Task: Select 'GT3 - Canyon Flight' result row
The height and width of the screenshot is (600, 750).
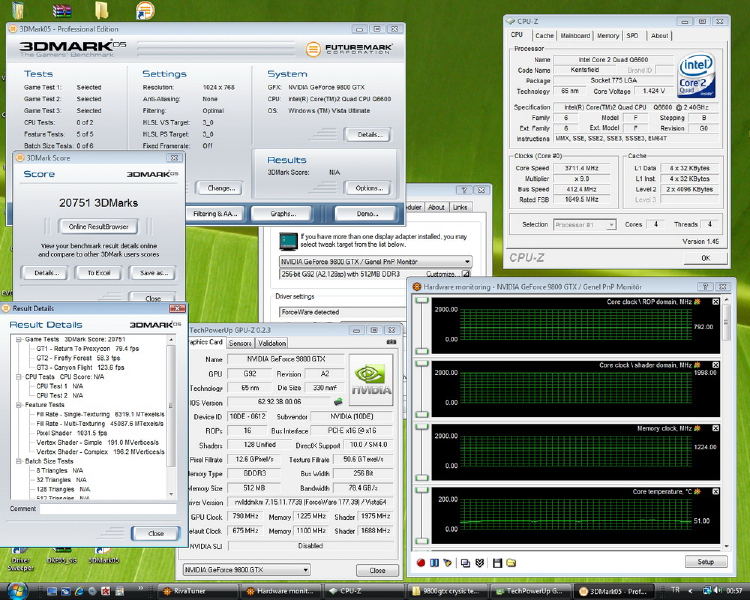Action: click(x=80, y=367)
